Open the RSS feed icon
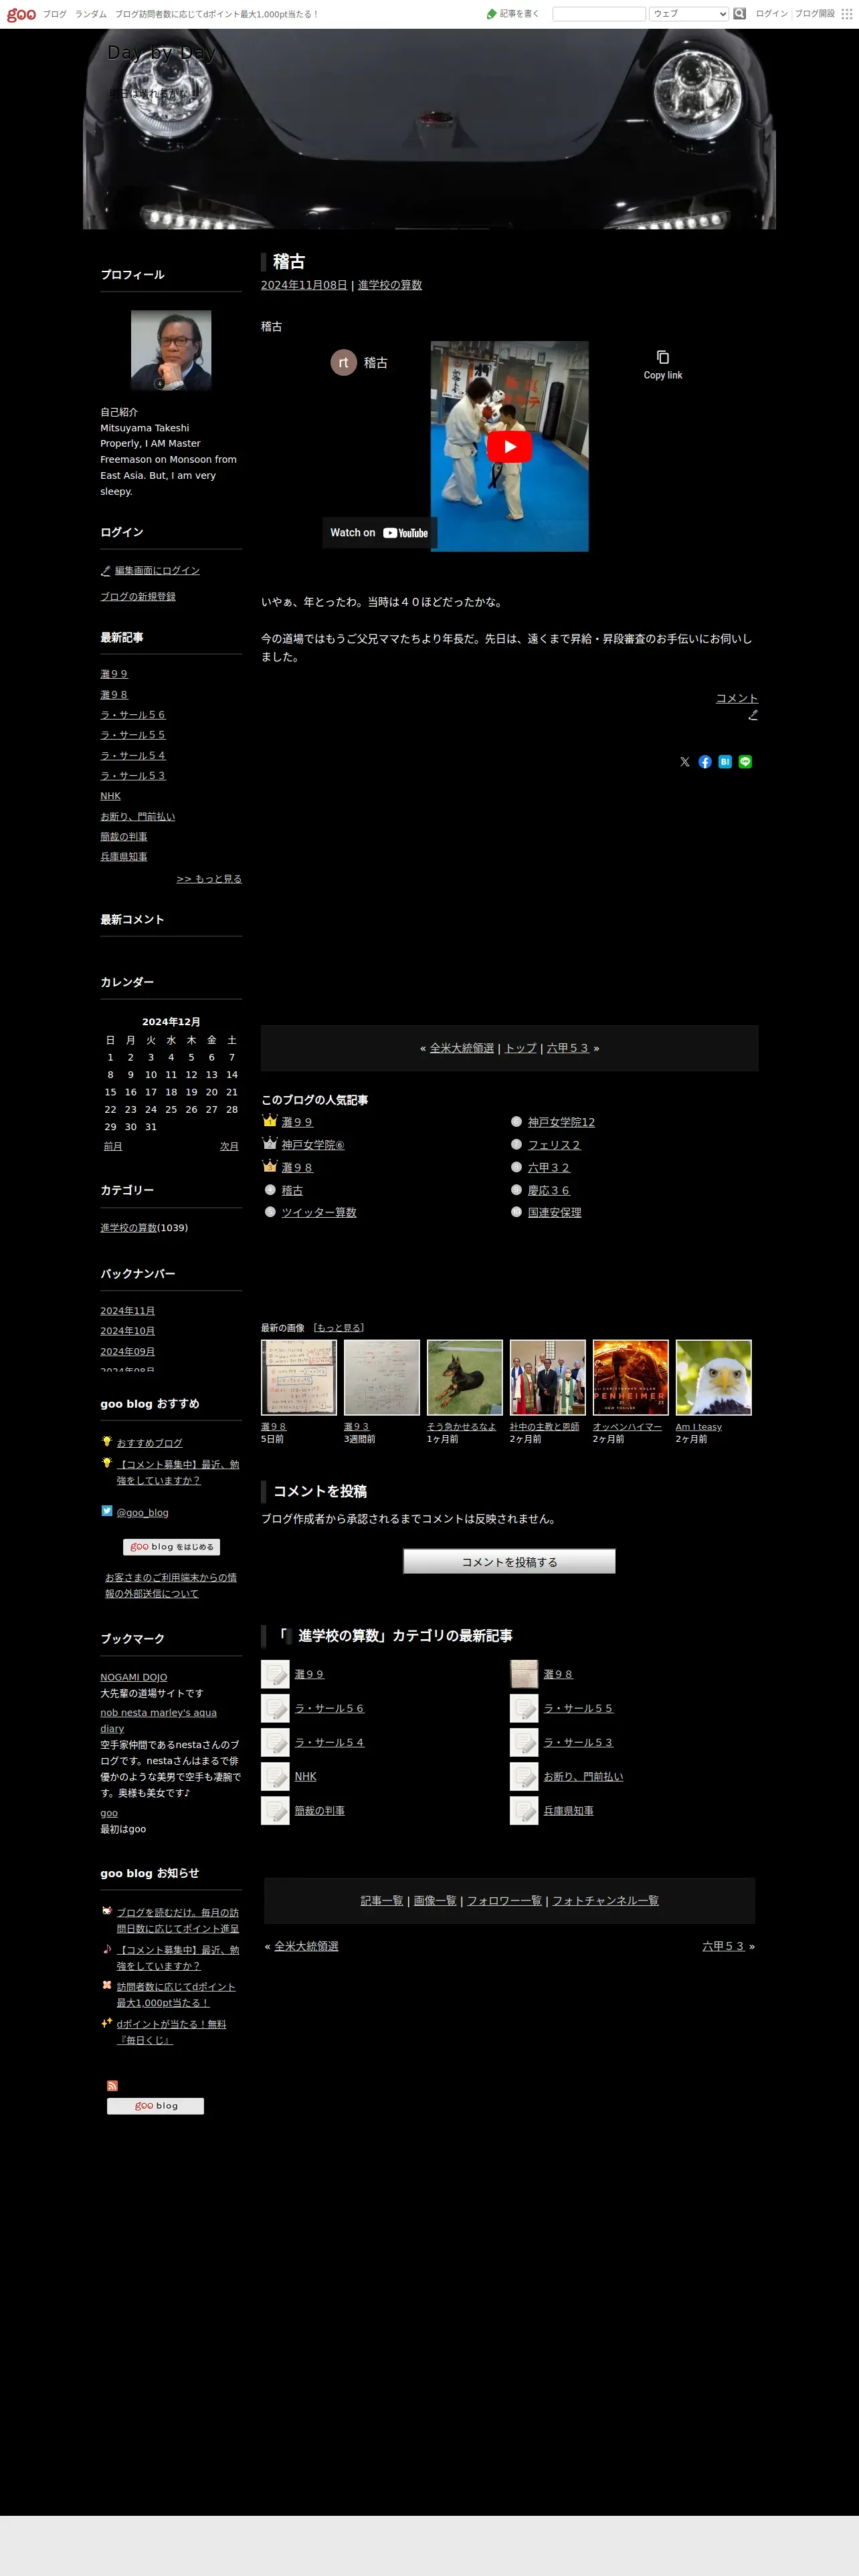Image resolution: width=859 pixels, height=2576 pixels. pos(112,2086)
